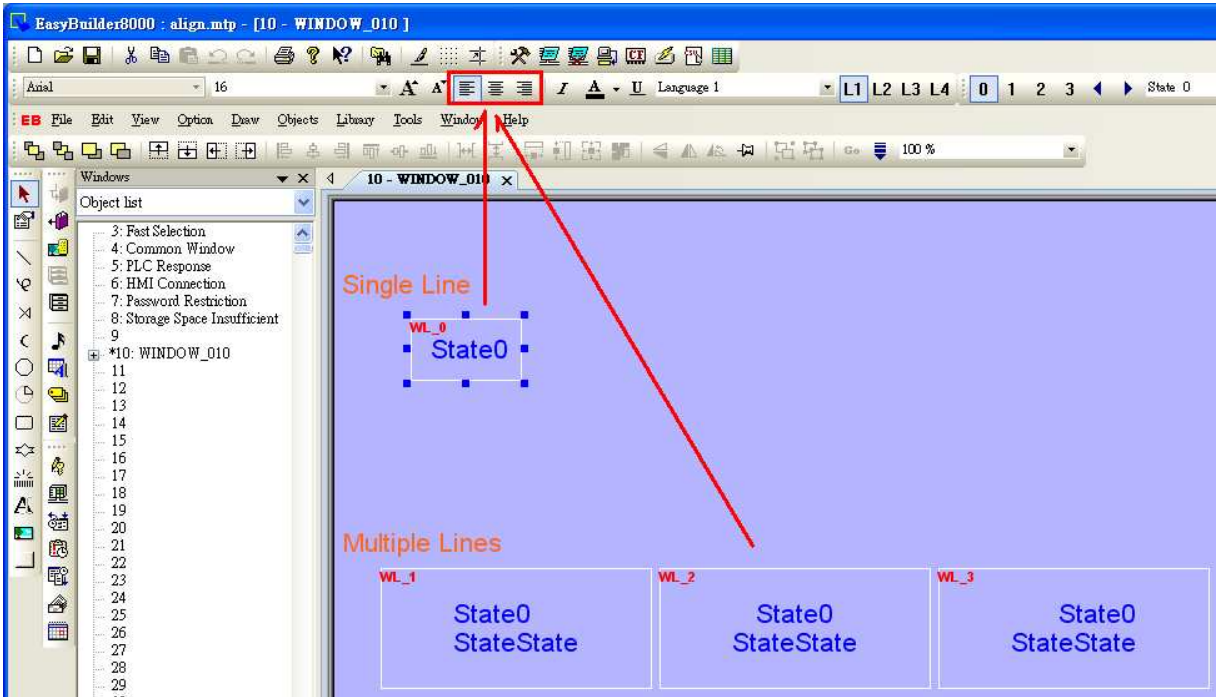This screenshot has height=697, width=1217.
Task: Advance to the next state with right arrow
Action: point(1129,88)
